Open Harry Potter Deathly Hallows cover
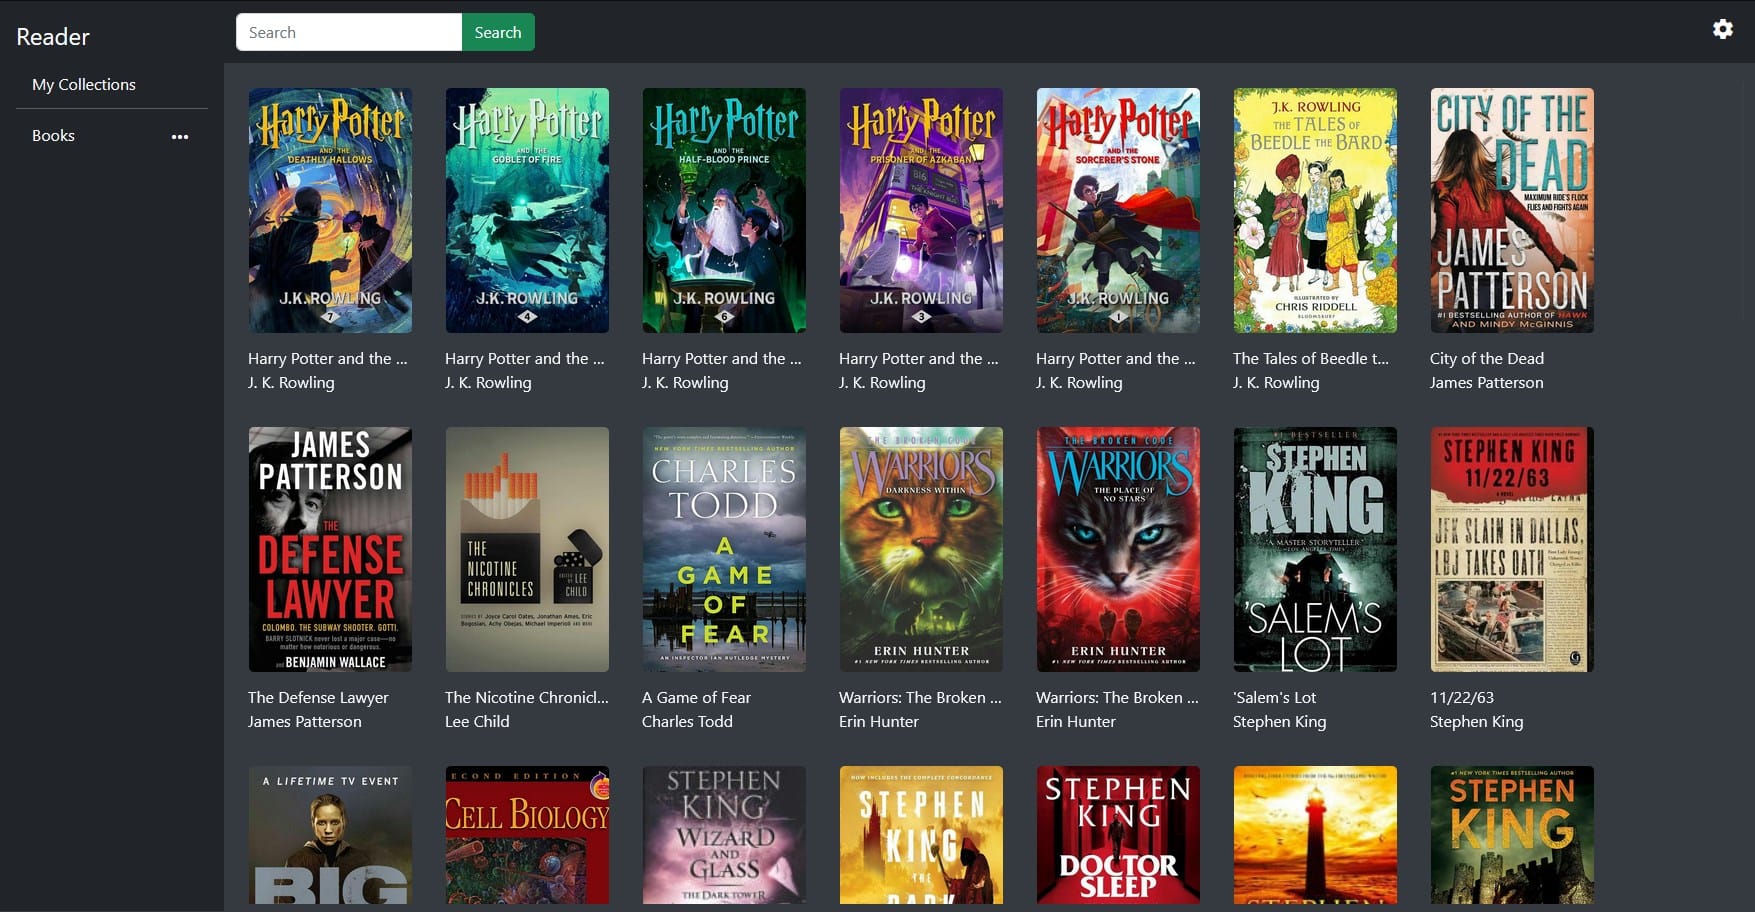 (330, 210)
